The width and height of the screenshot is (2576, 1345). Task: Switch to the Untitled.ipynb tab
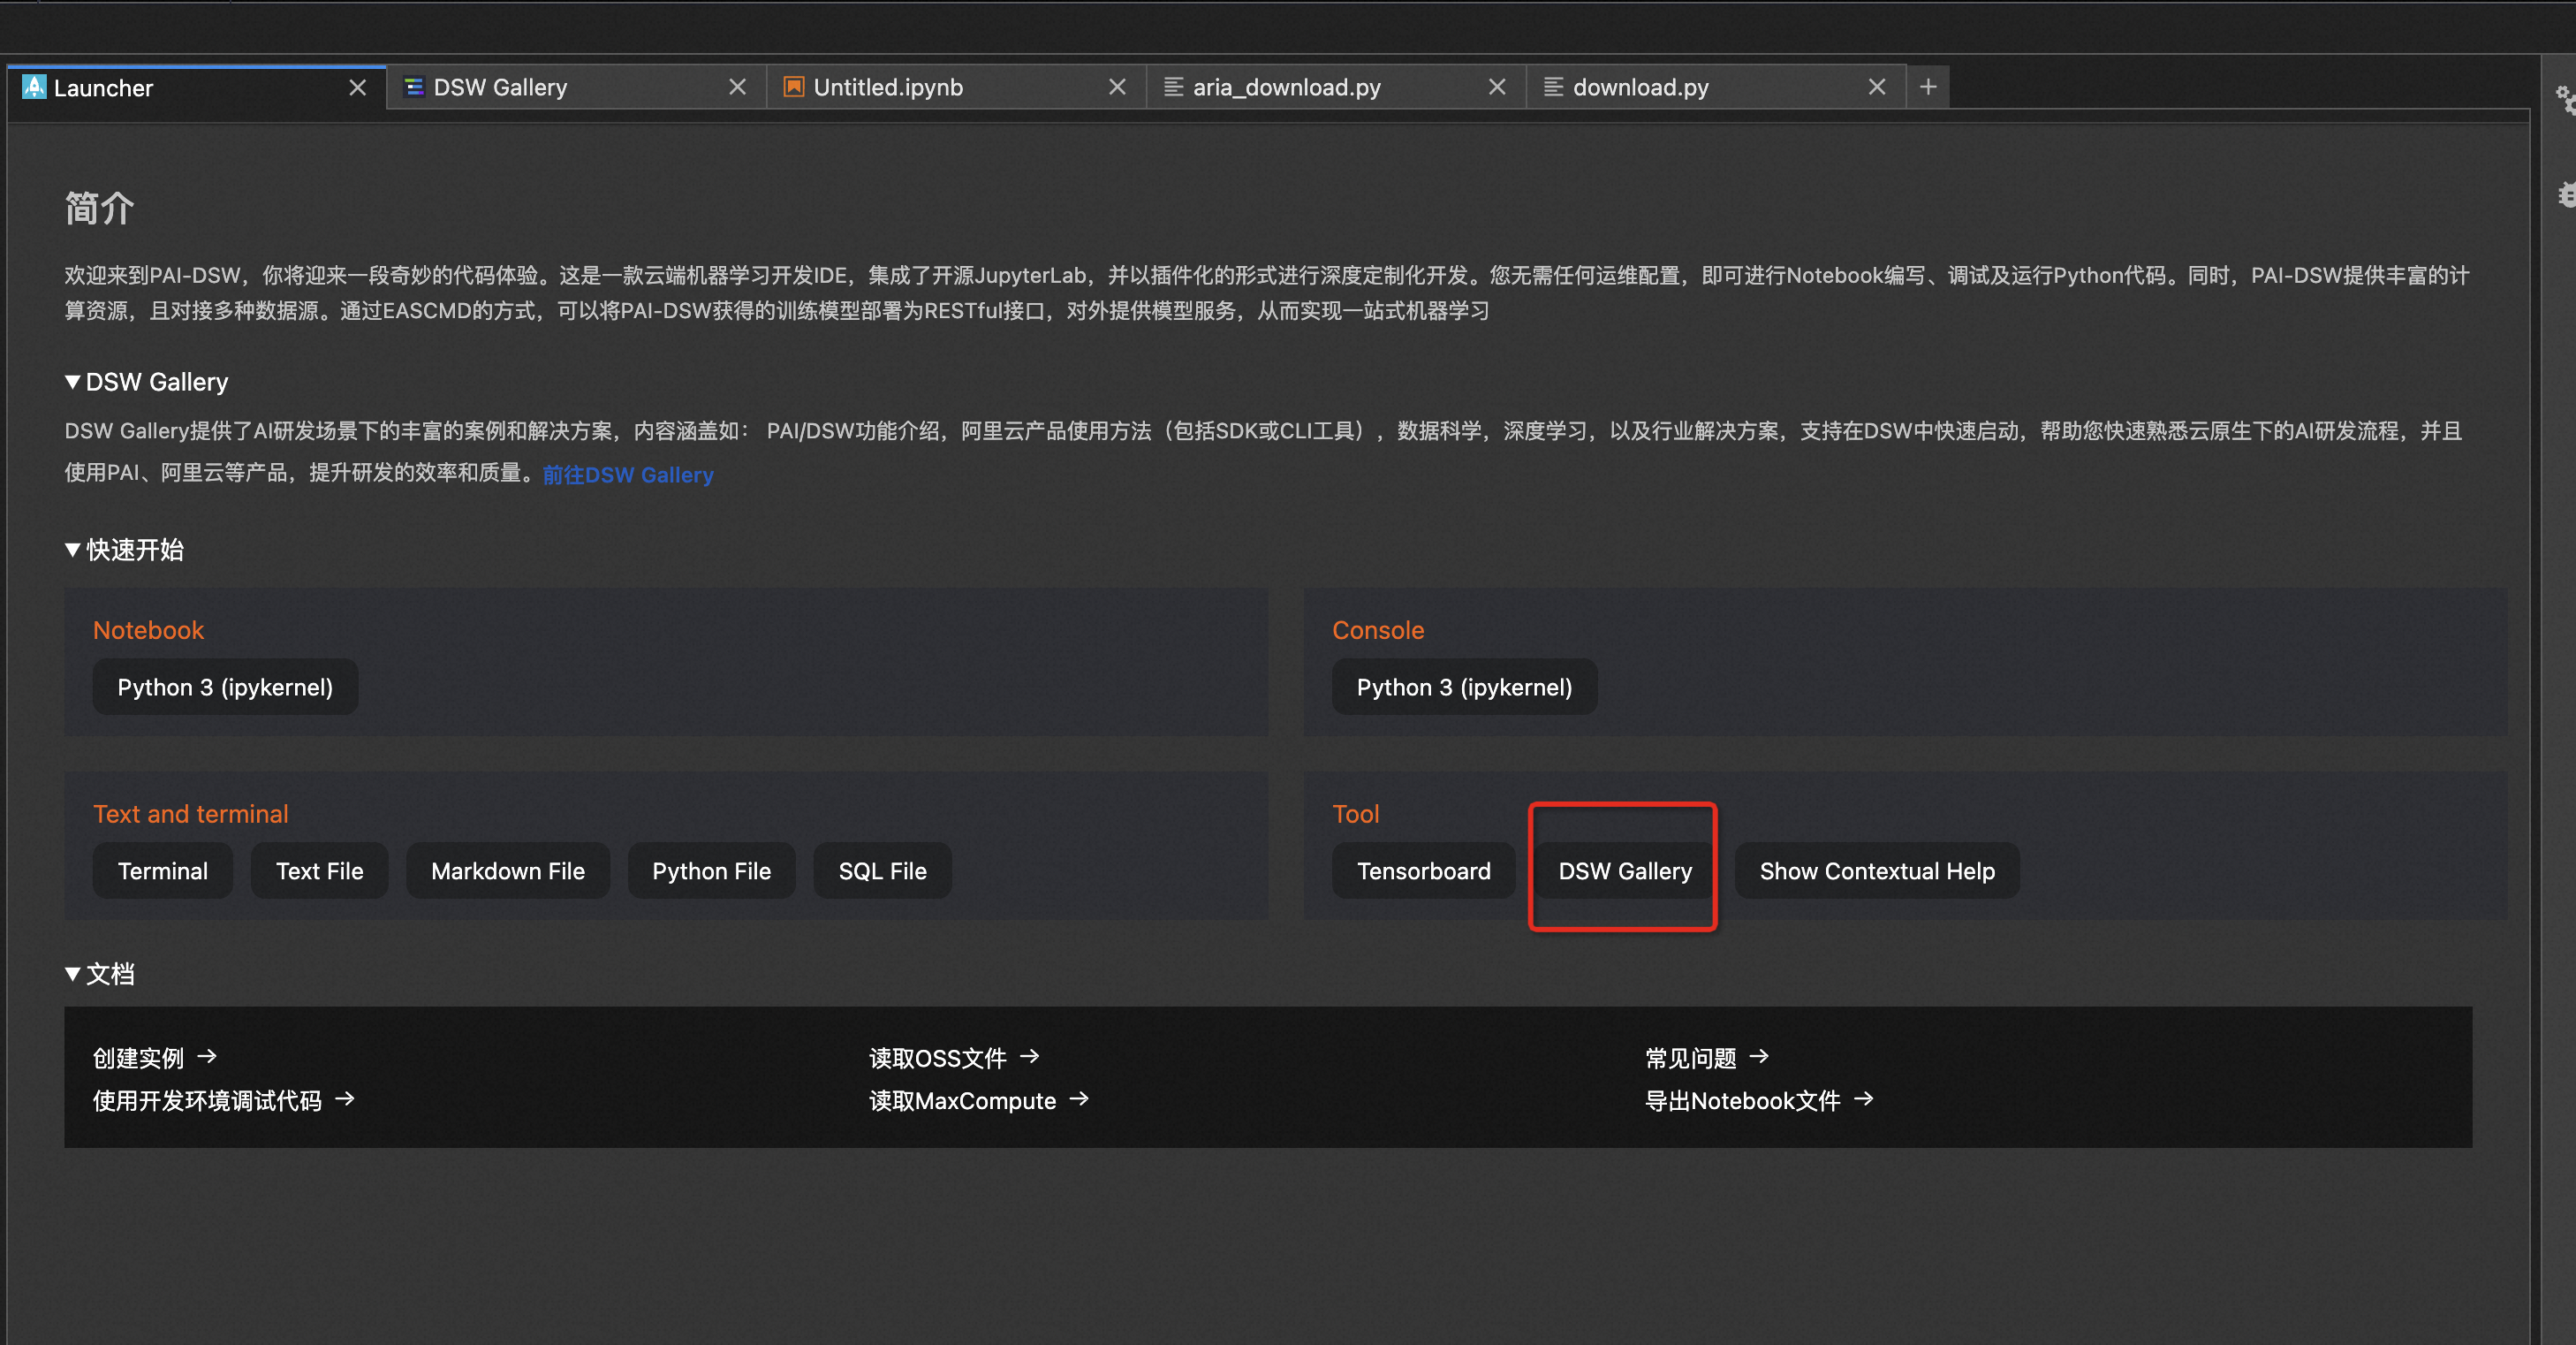888,87
